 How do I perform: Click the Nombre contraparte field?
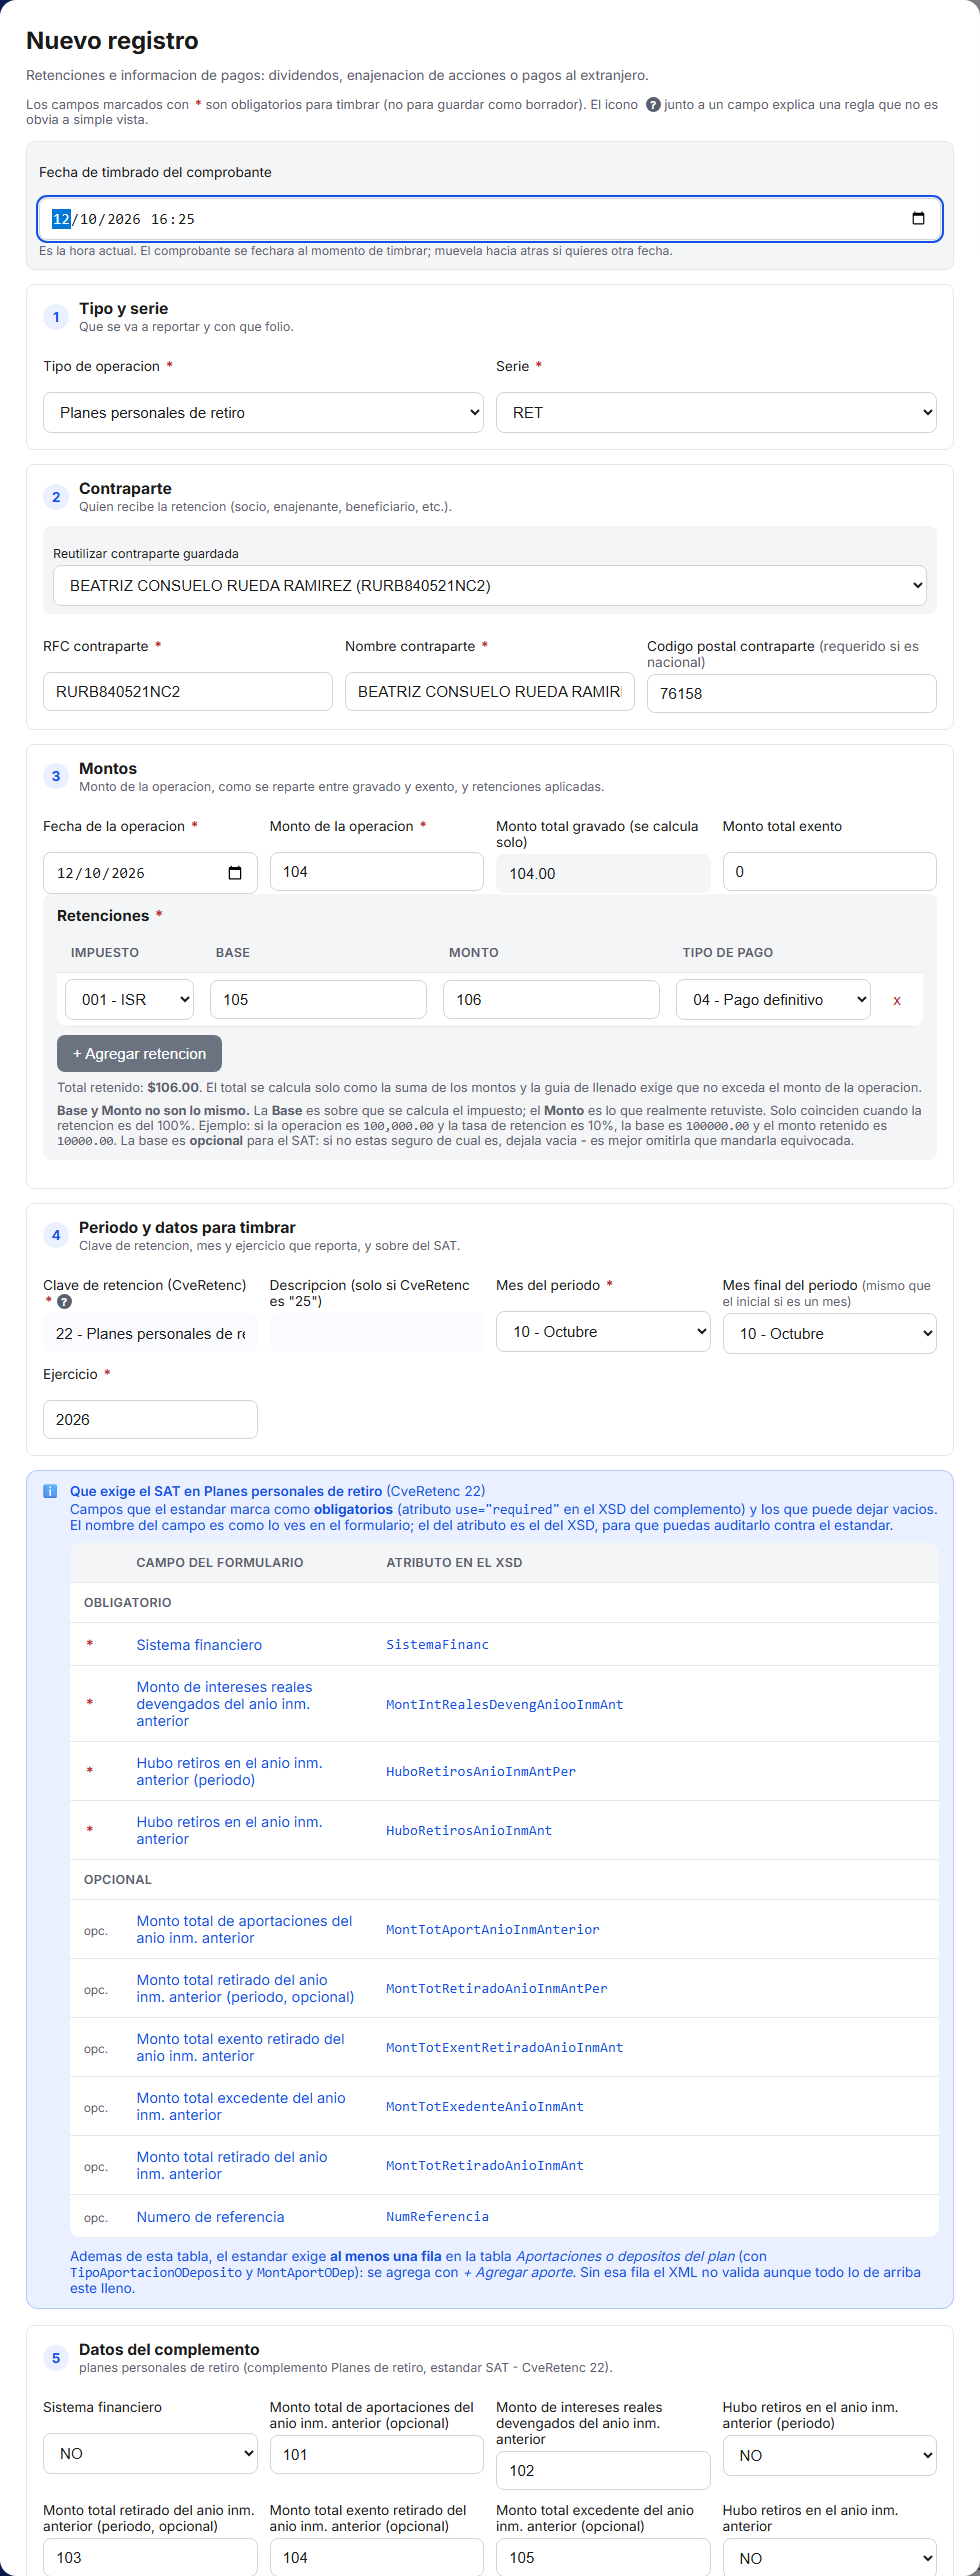pos(490,691)
